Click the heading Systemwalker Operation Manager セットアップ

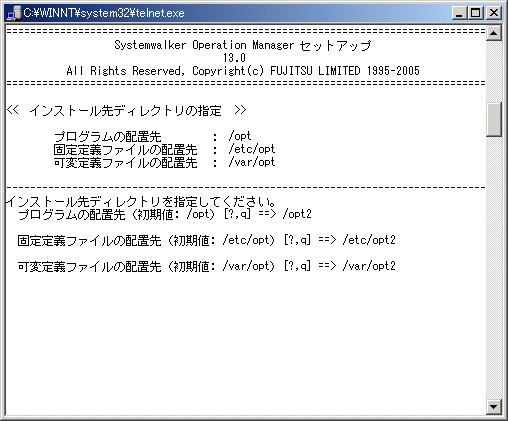[x=242, y=45]
